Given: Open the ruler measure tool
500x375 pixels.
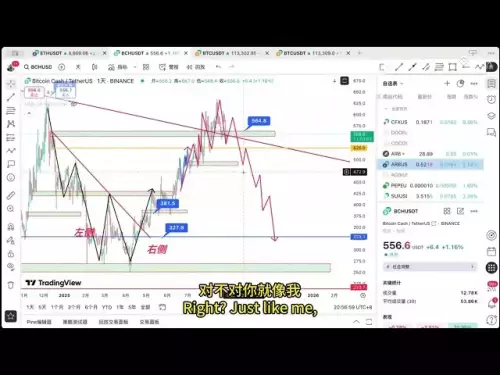Looking at the screenshot, I should pyautogui.click(x=11, y=195).
